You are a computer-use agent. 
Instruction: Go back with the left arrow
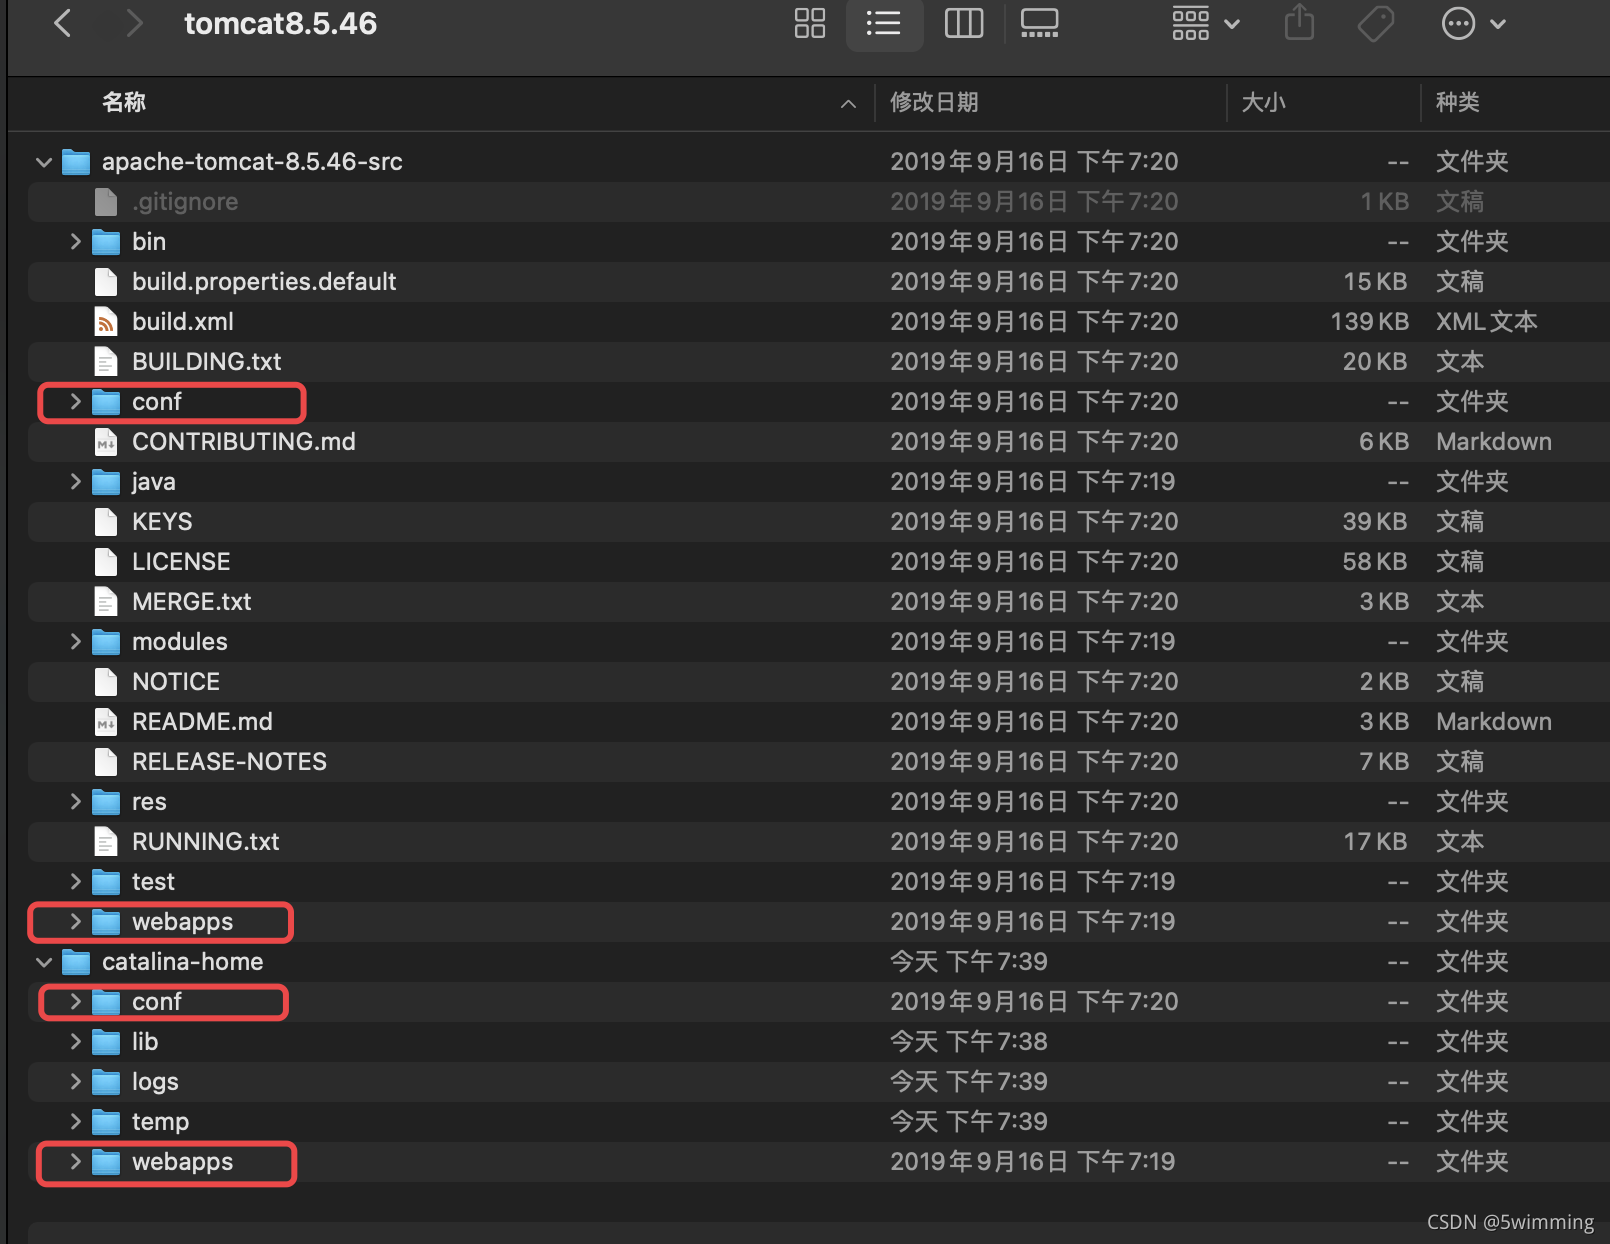pyautogui.click(x=62, y=23)
